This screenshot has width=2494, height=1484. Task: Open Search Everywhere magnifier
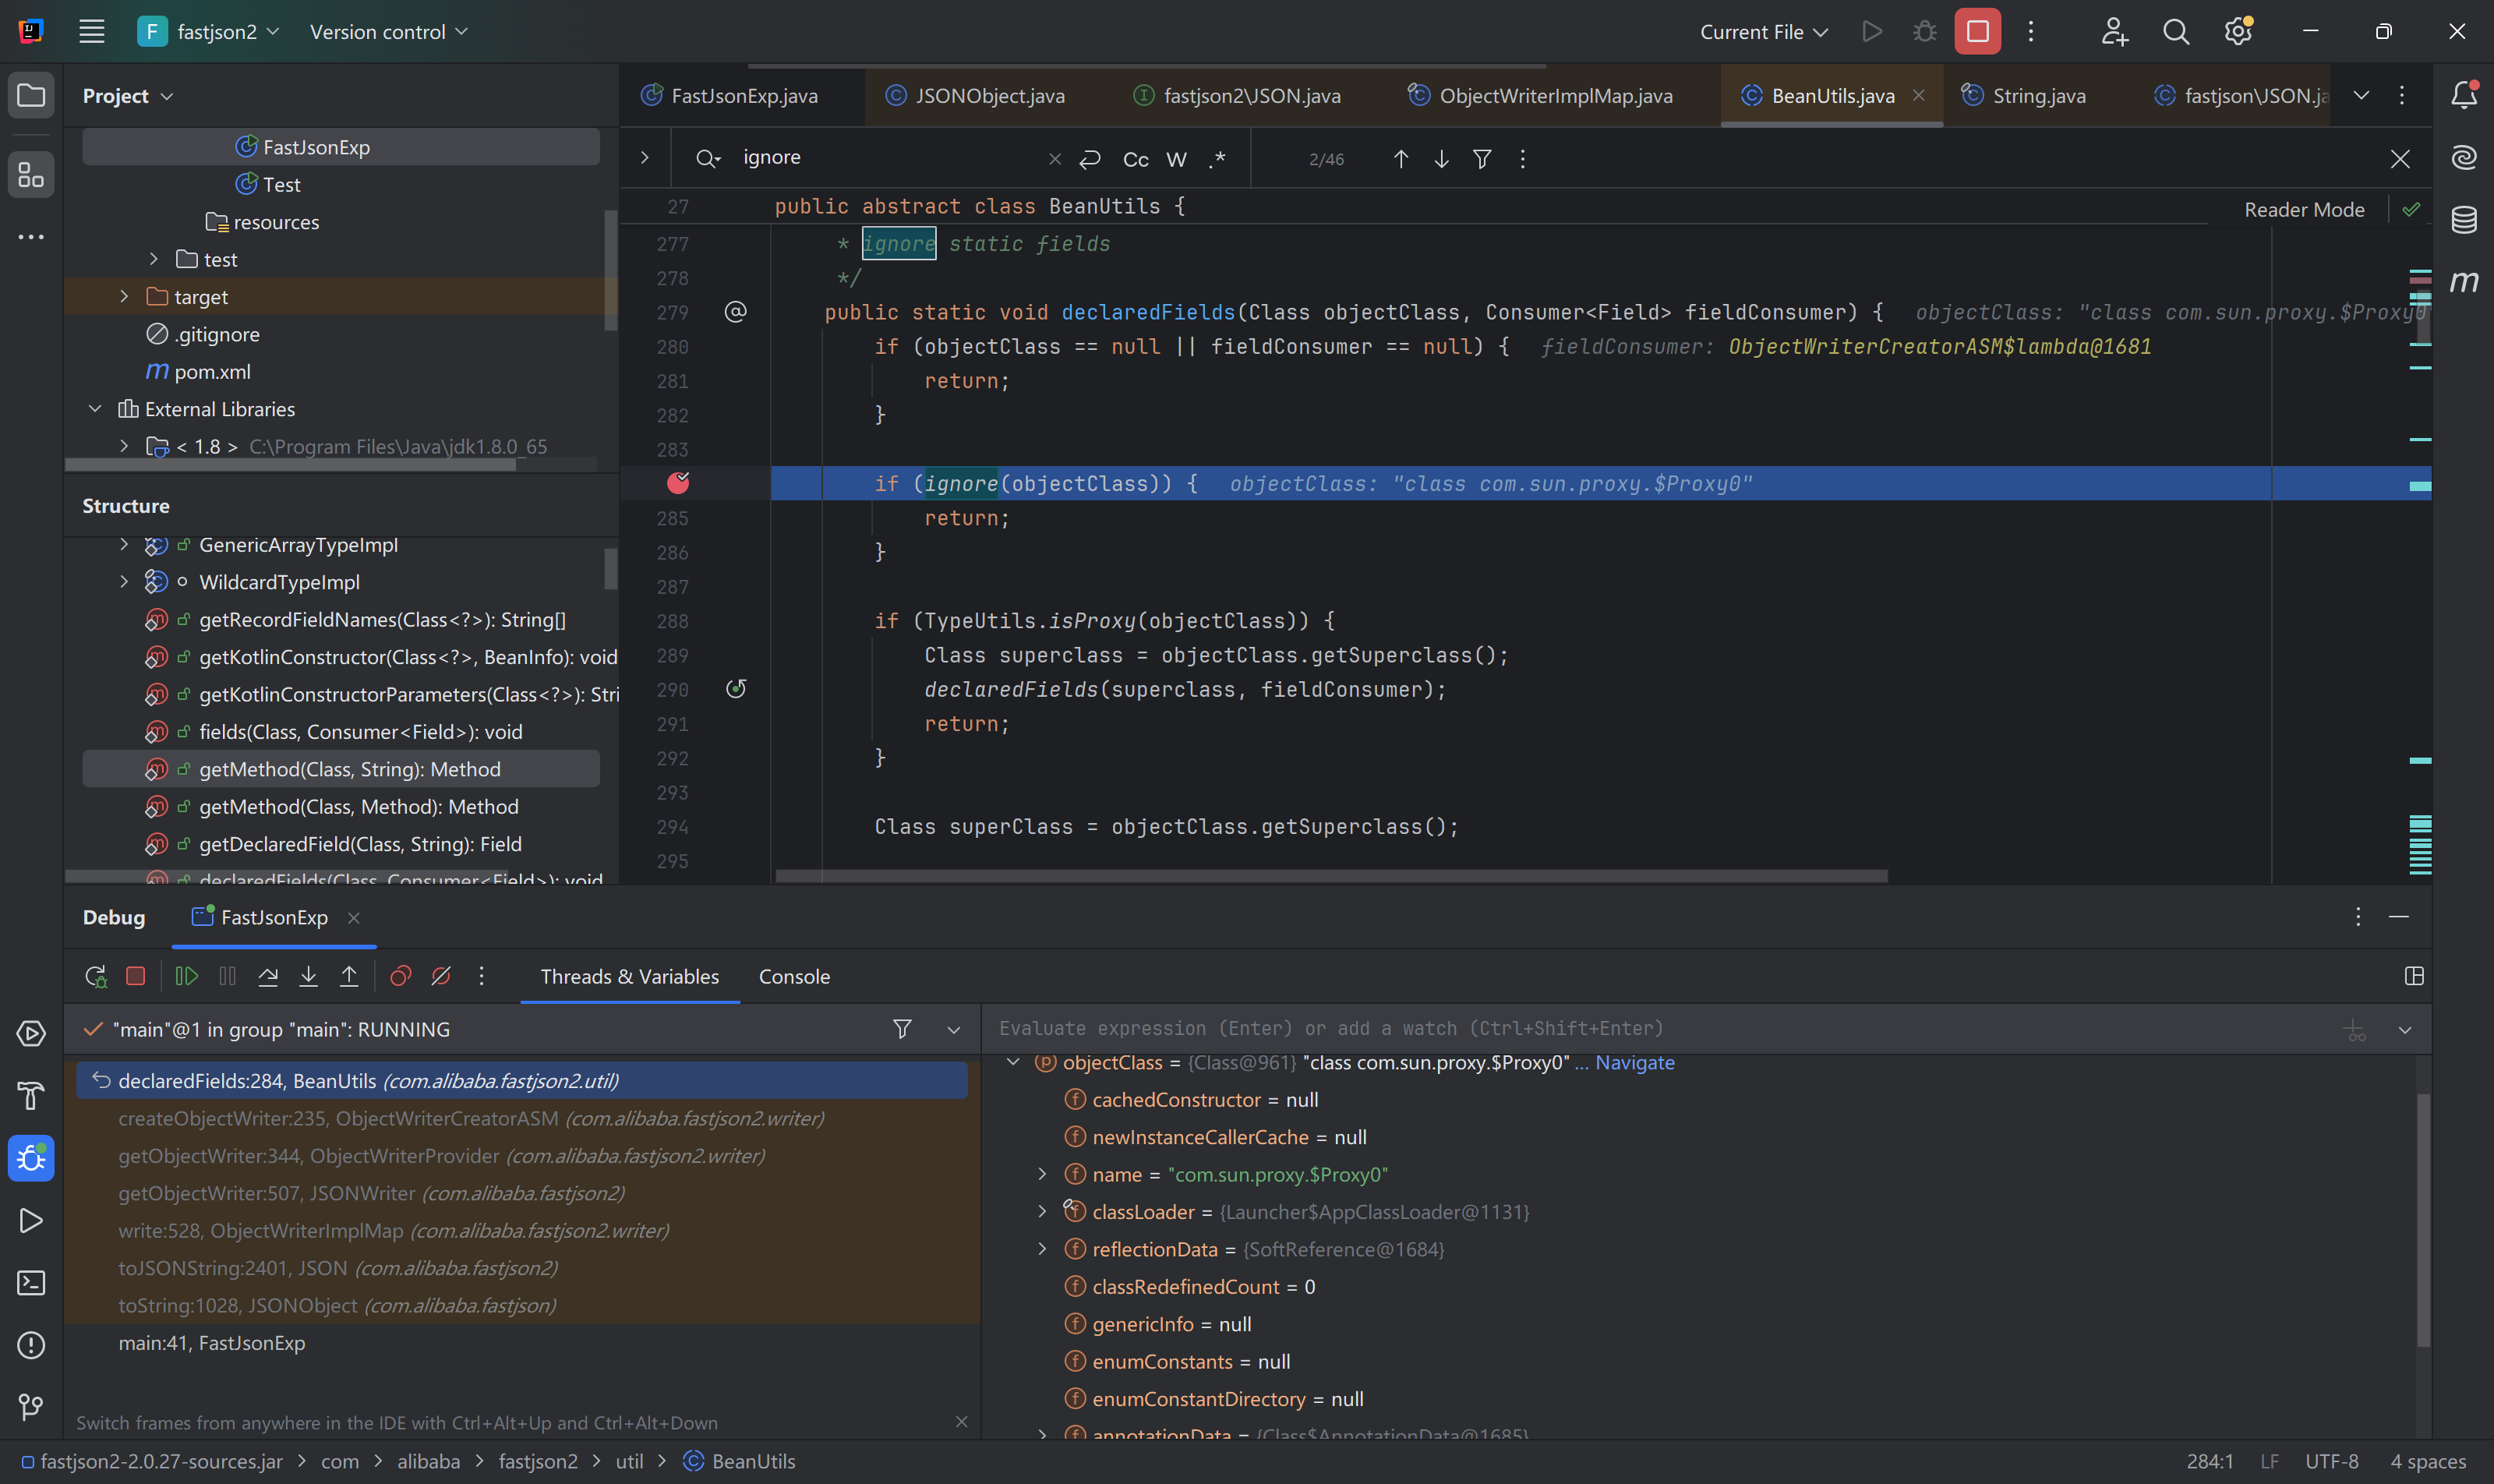(2176, 32)
